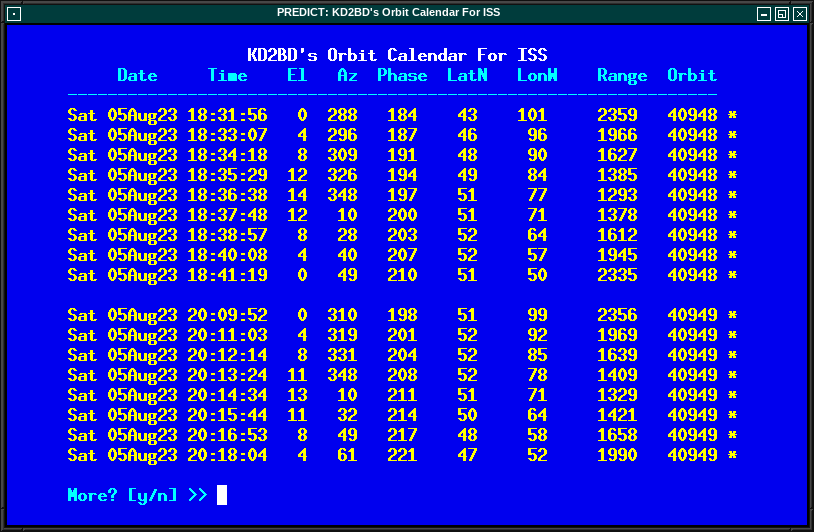The width and height of the screenshot is (814, 532).
Task: Click range value 2335
Action: [x=617, y=275]
